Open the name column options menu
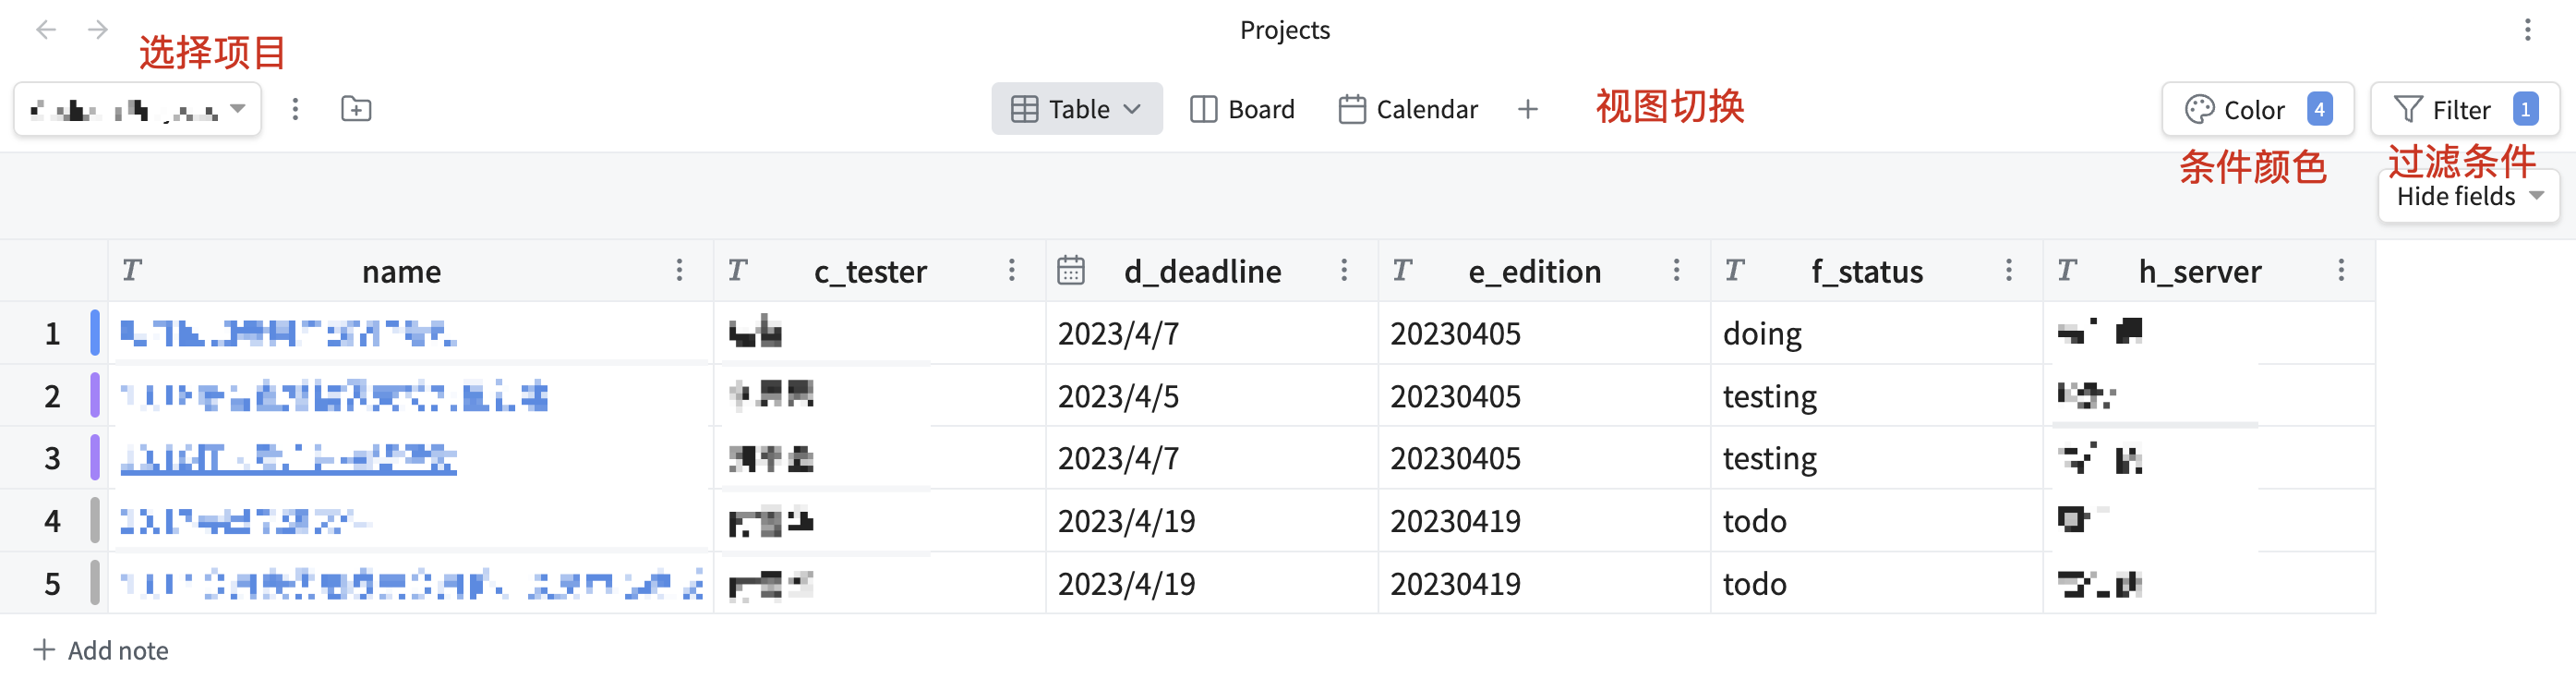2576x691 pixels. coord(679,270)
